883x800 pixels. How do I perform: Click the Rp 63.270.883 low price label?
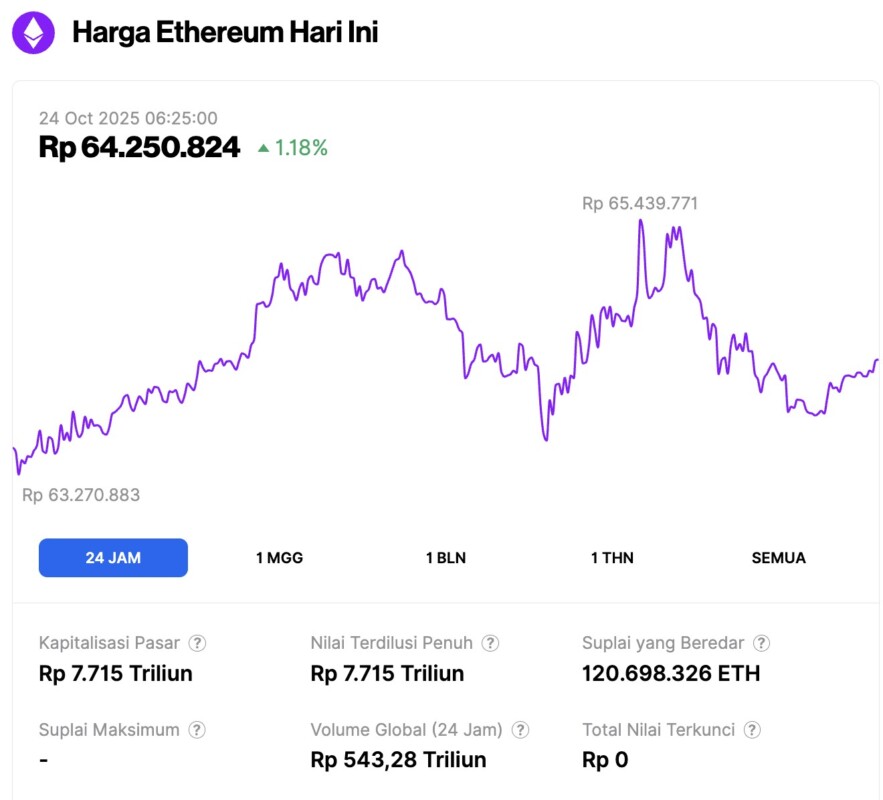coord(81,495)
